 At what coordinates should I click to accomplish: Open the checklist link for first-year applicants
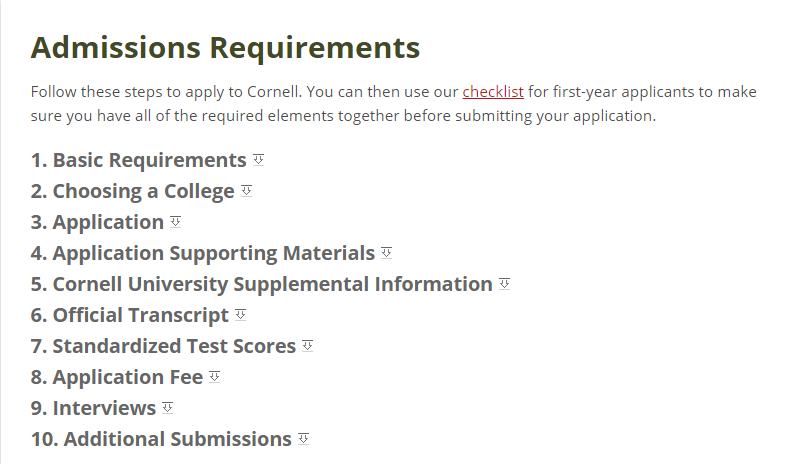493,92
